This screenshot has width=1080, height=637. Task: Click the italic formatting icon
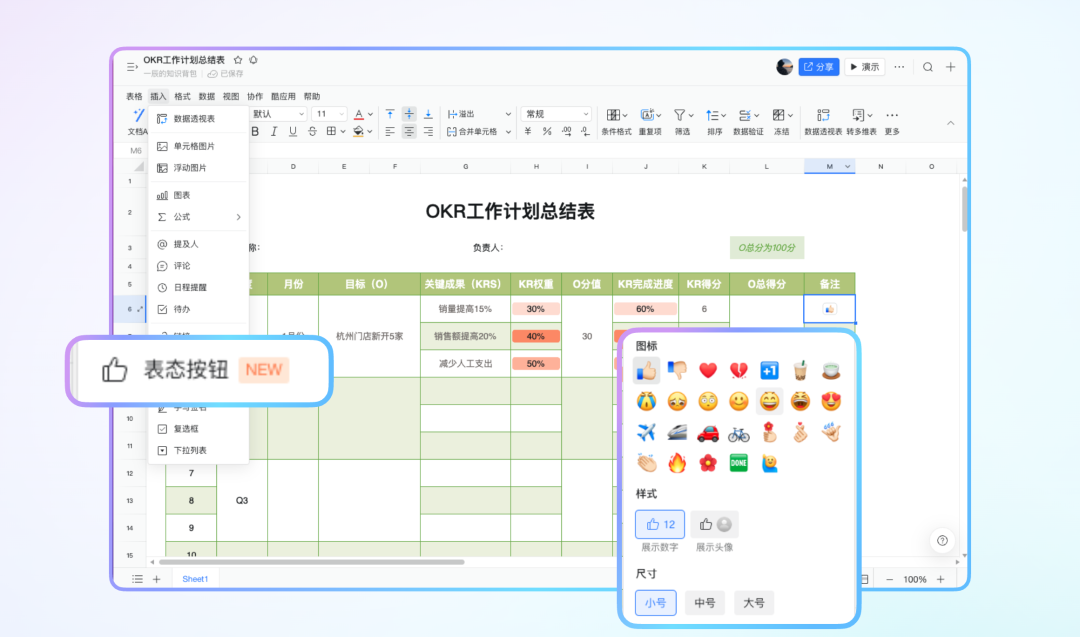click(274, 131)
